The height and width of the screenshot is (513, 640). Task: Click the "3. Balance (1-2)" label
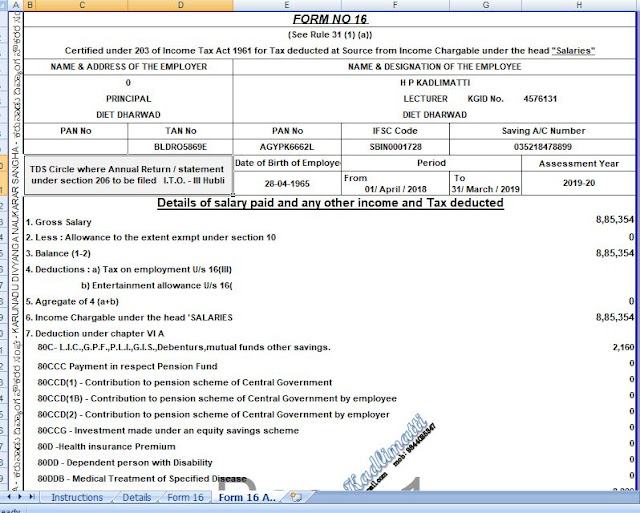(58, 253)
